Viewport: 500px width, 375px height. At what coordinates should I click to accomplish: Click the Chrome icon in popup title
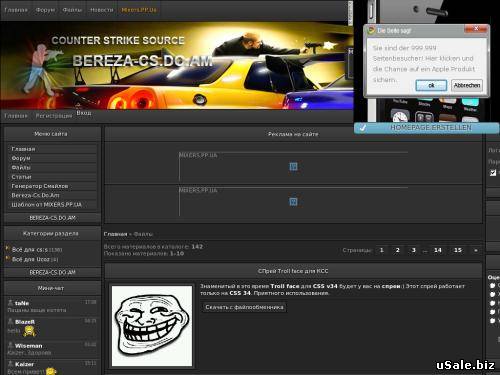371,30
